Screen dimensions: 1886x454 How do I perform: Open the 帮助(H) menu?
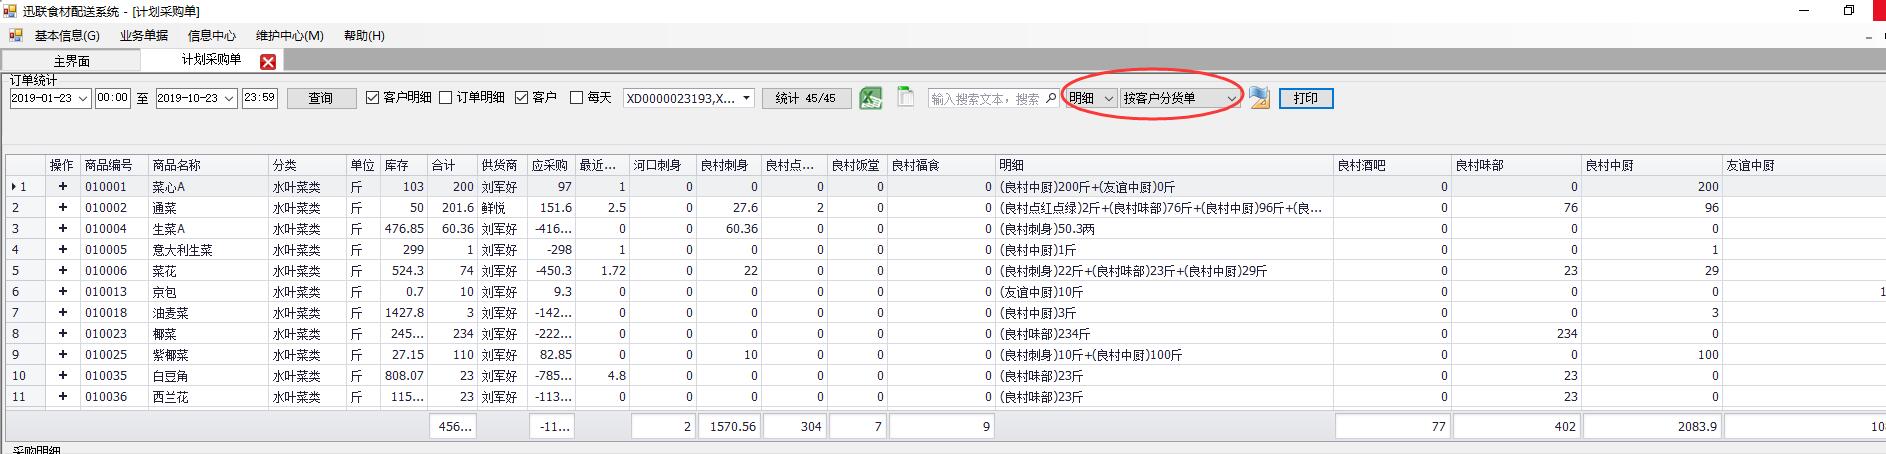[364, 36]
